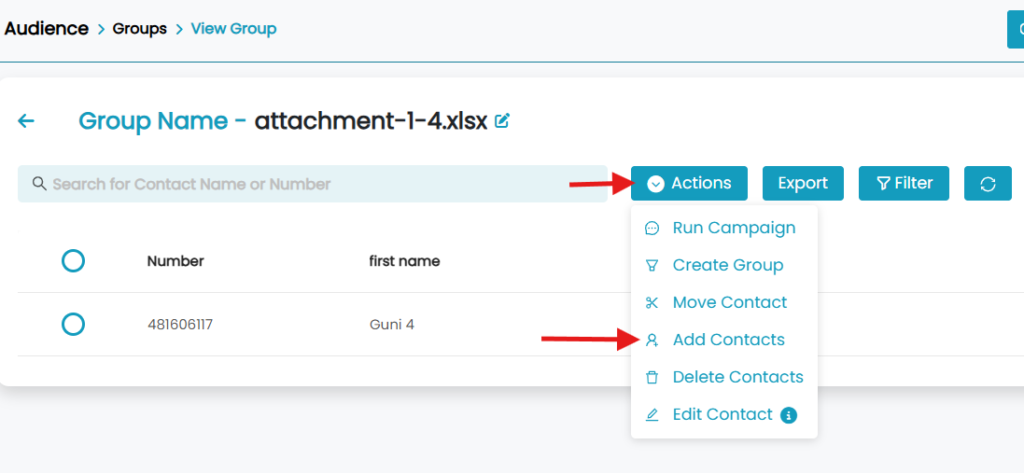Focus the contact name search field
Image resolution: width=1024 pixels, height=473 pixels.
pyautogui.click(x=320, y=184)
